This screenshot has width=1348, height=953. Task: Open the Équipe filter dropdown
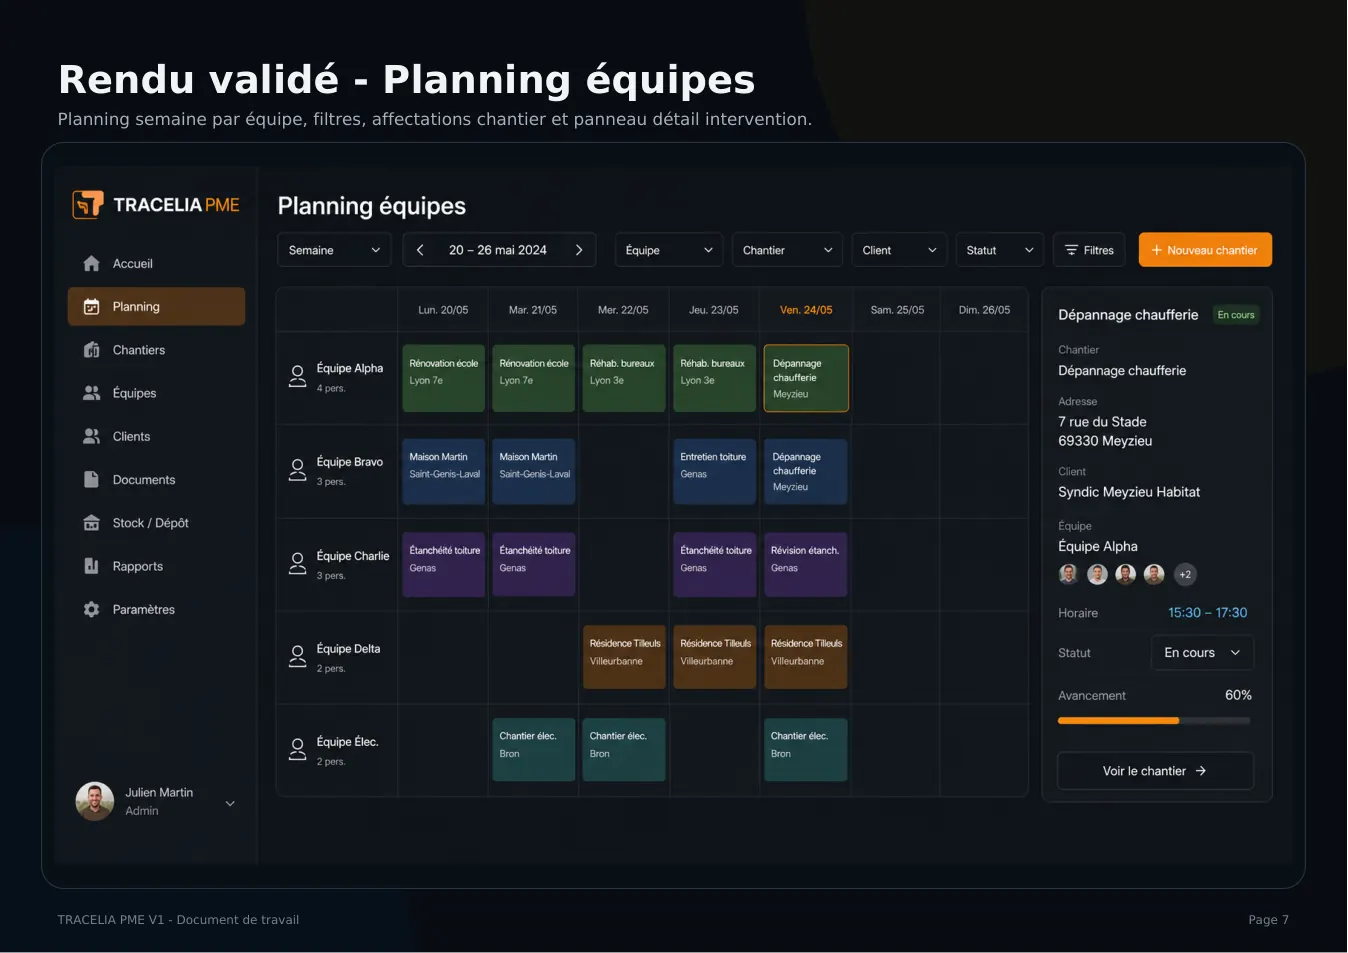pos(669,250)
